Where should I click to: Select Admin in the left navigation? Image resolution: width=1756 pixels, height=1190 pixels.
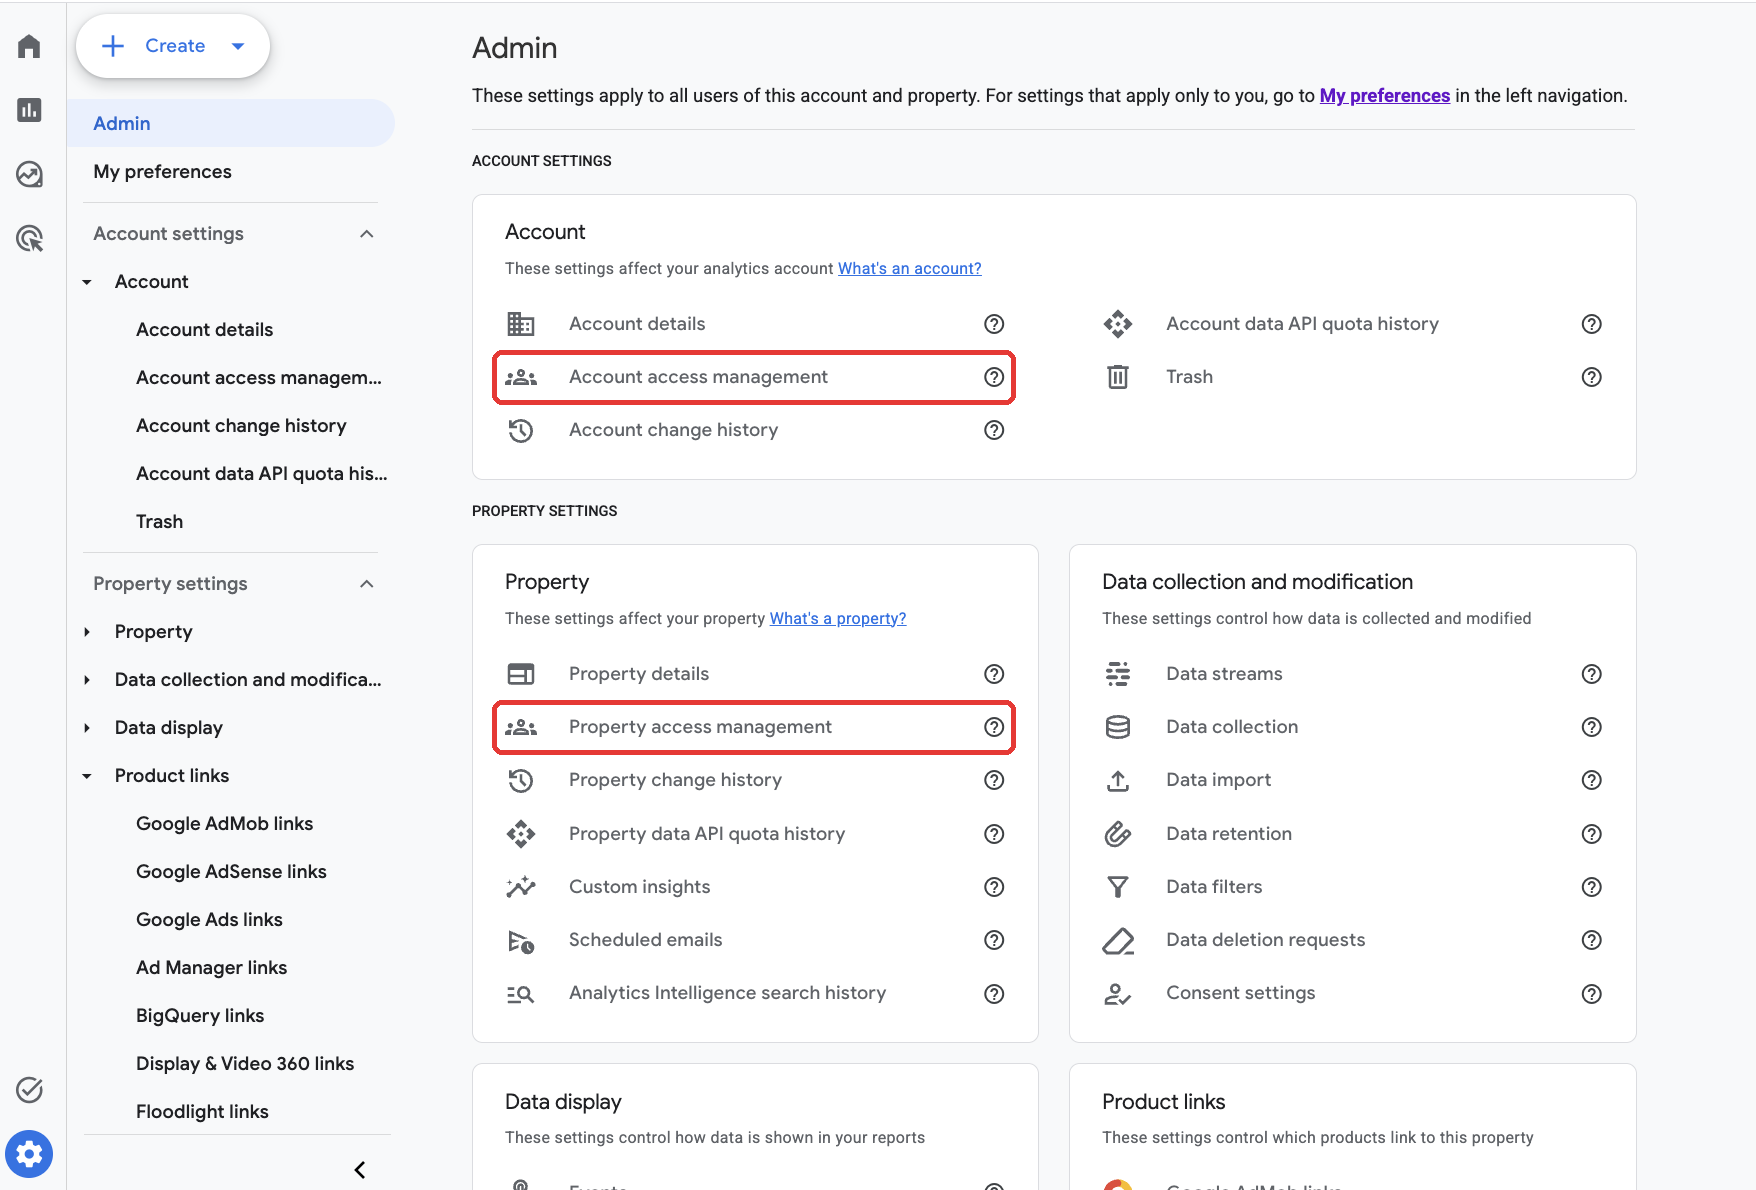(x=231, y=123)
